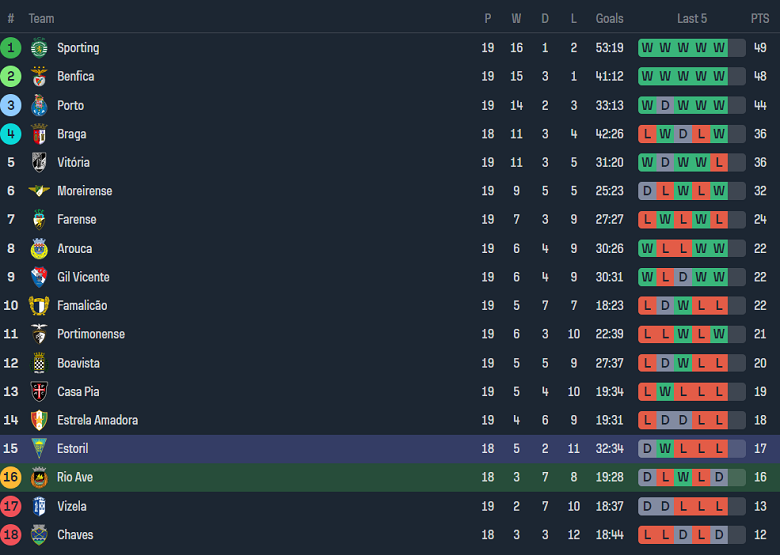The height and width of the screenshot is (555, 780).
Task: Click the Arouca club crest icon
Action: click(x=39, y=248)
